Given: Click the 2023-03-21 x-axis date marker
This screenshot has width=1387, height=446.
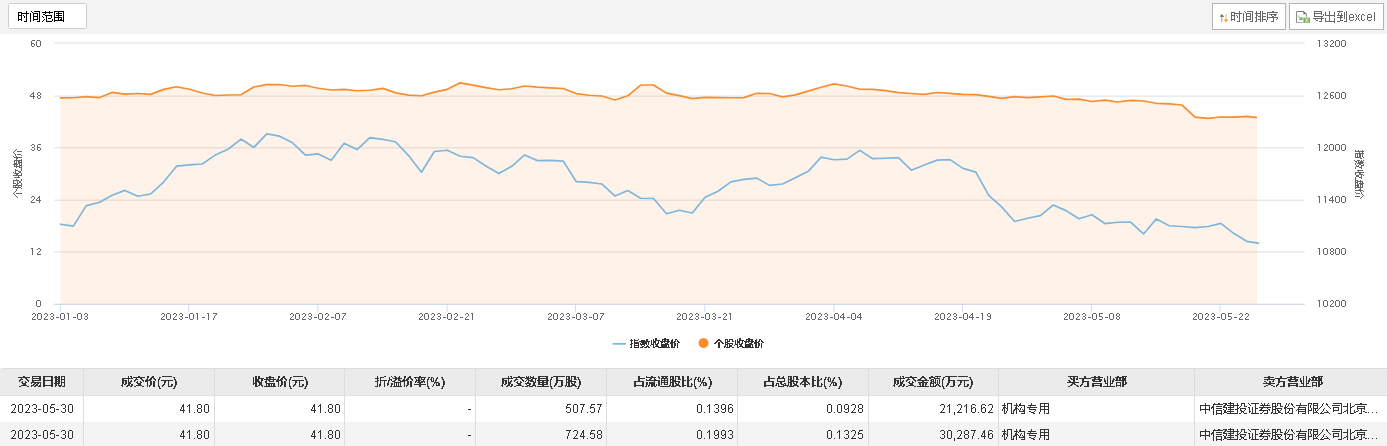Looking at the screenshot, I should click(705, 316).
